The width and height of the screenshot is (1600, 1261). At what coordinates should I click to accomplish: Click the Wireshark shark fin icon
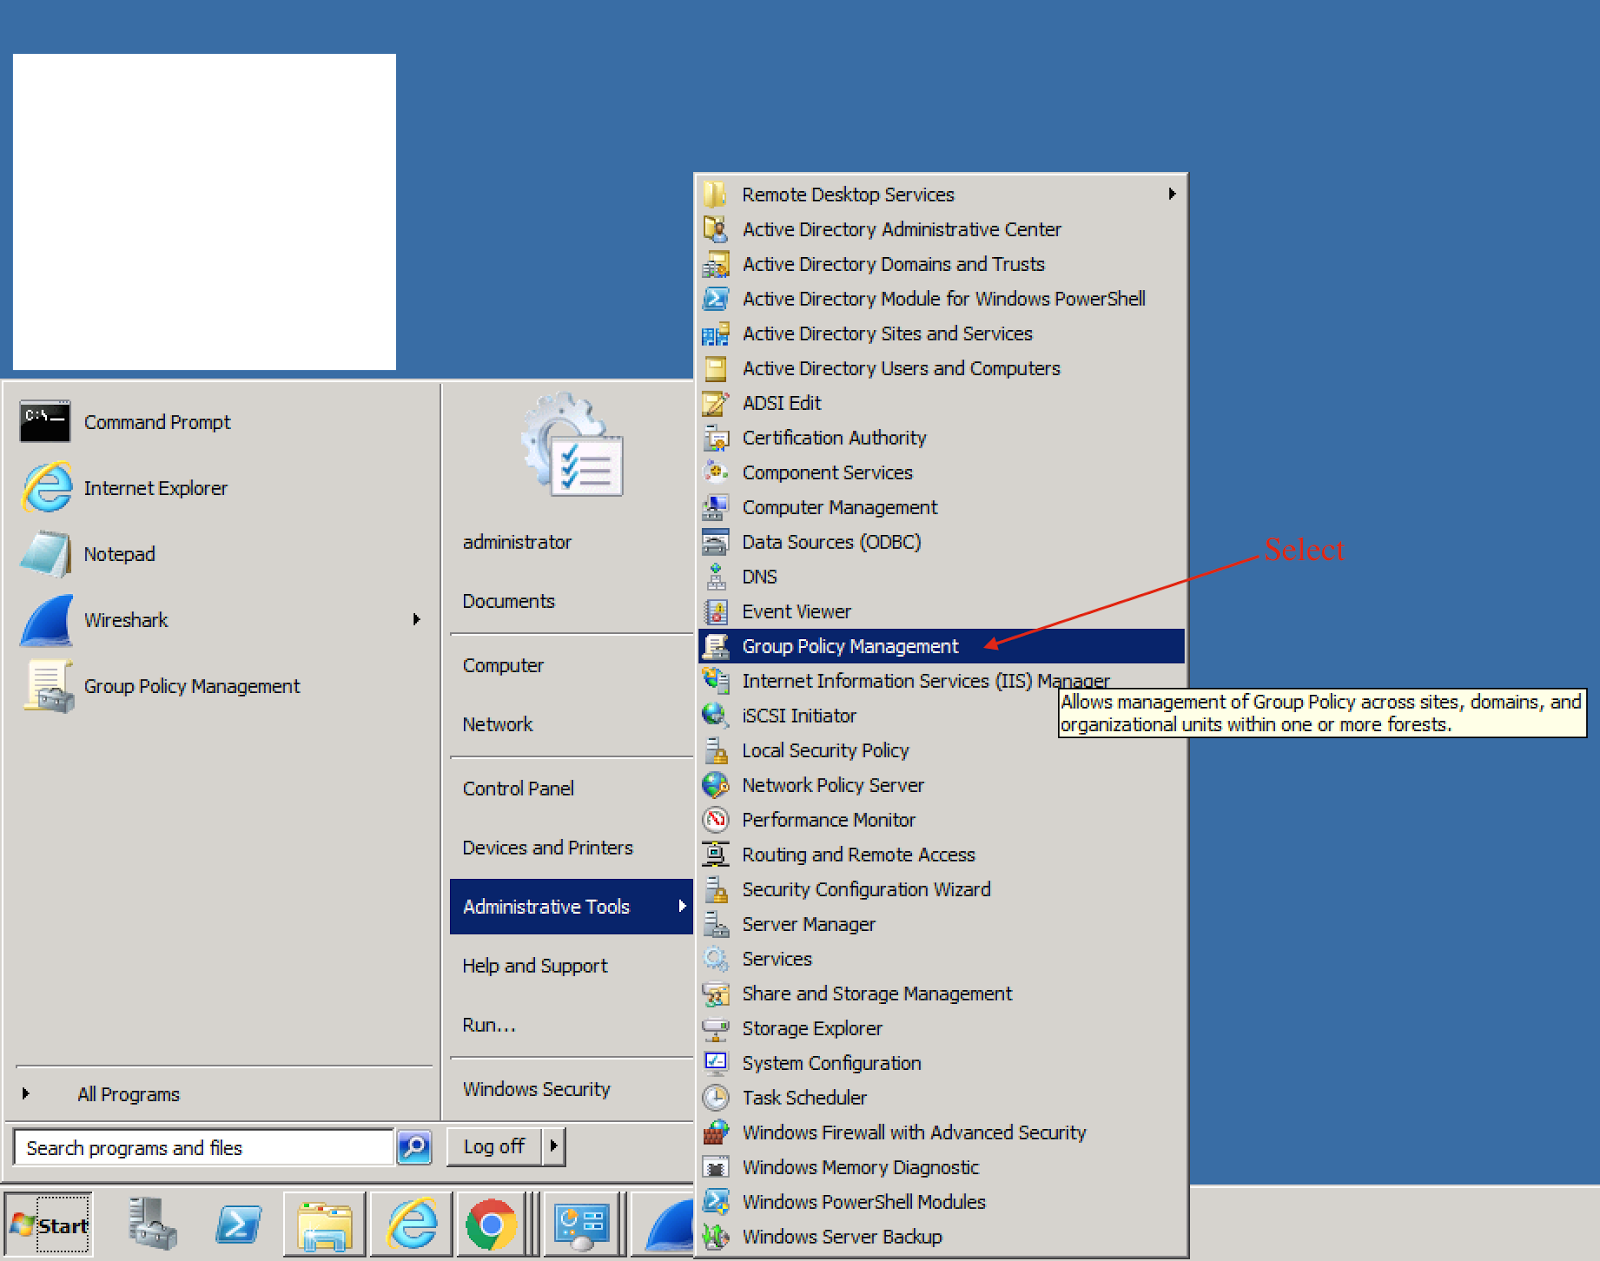click(x=47, y=620)
